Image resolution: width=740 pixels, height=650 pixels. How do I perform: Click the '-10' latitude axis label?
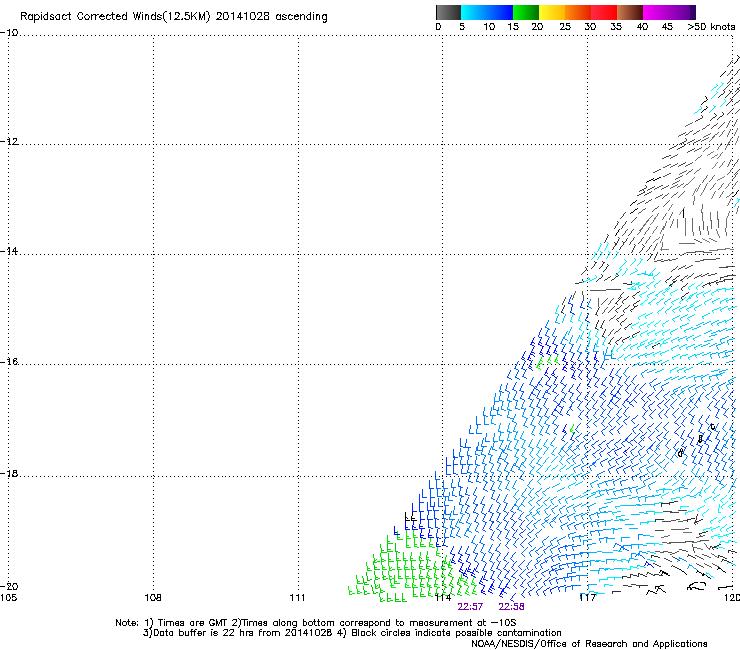(x=9, y=33)
